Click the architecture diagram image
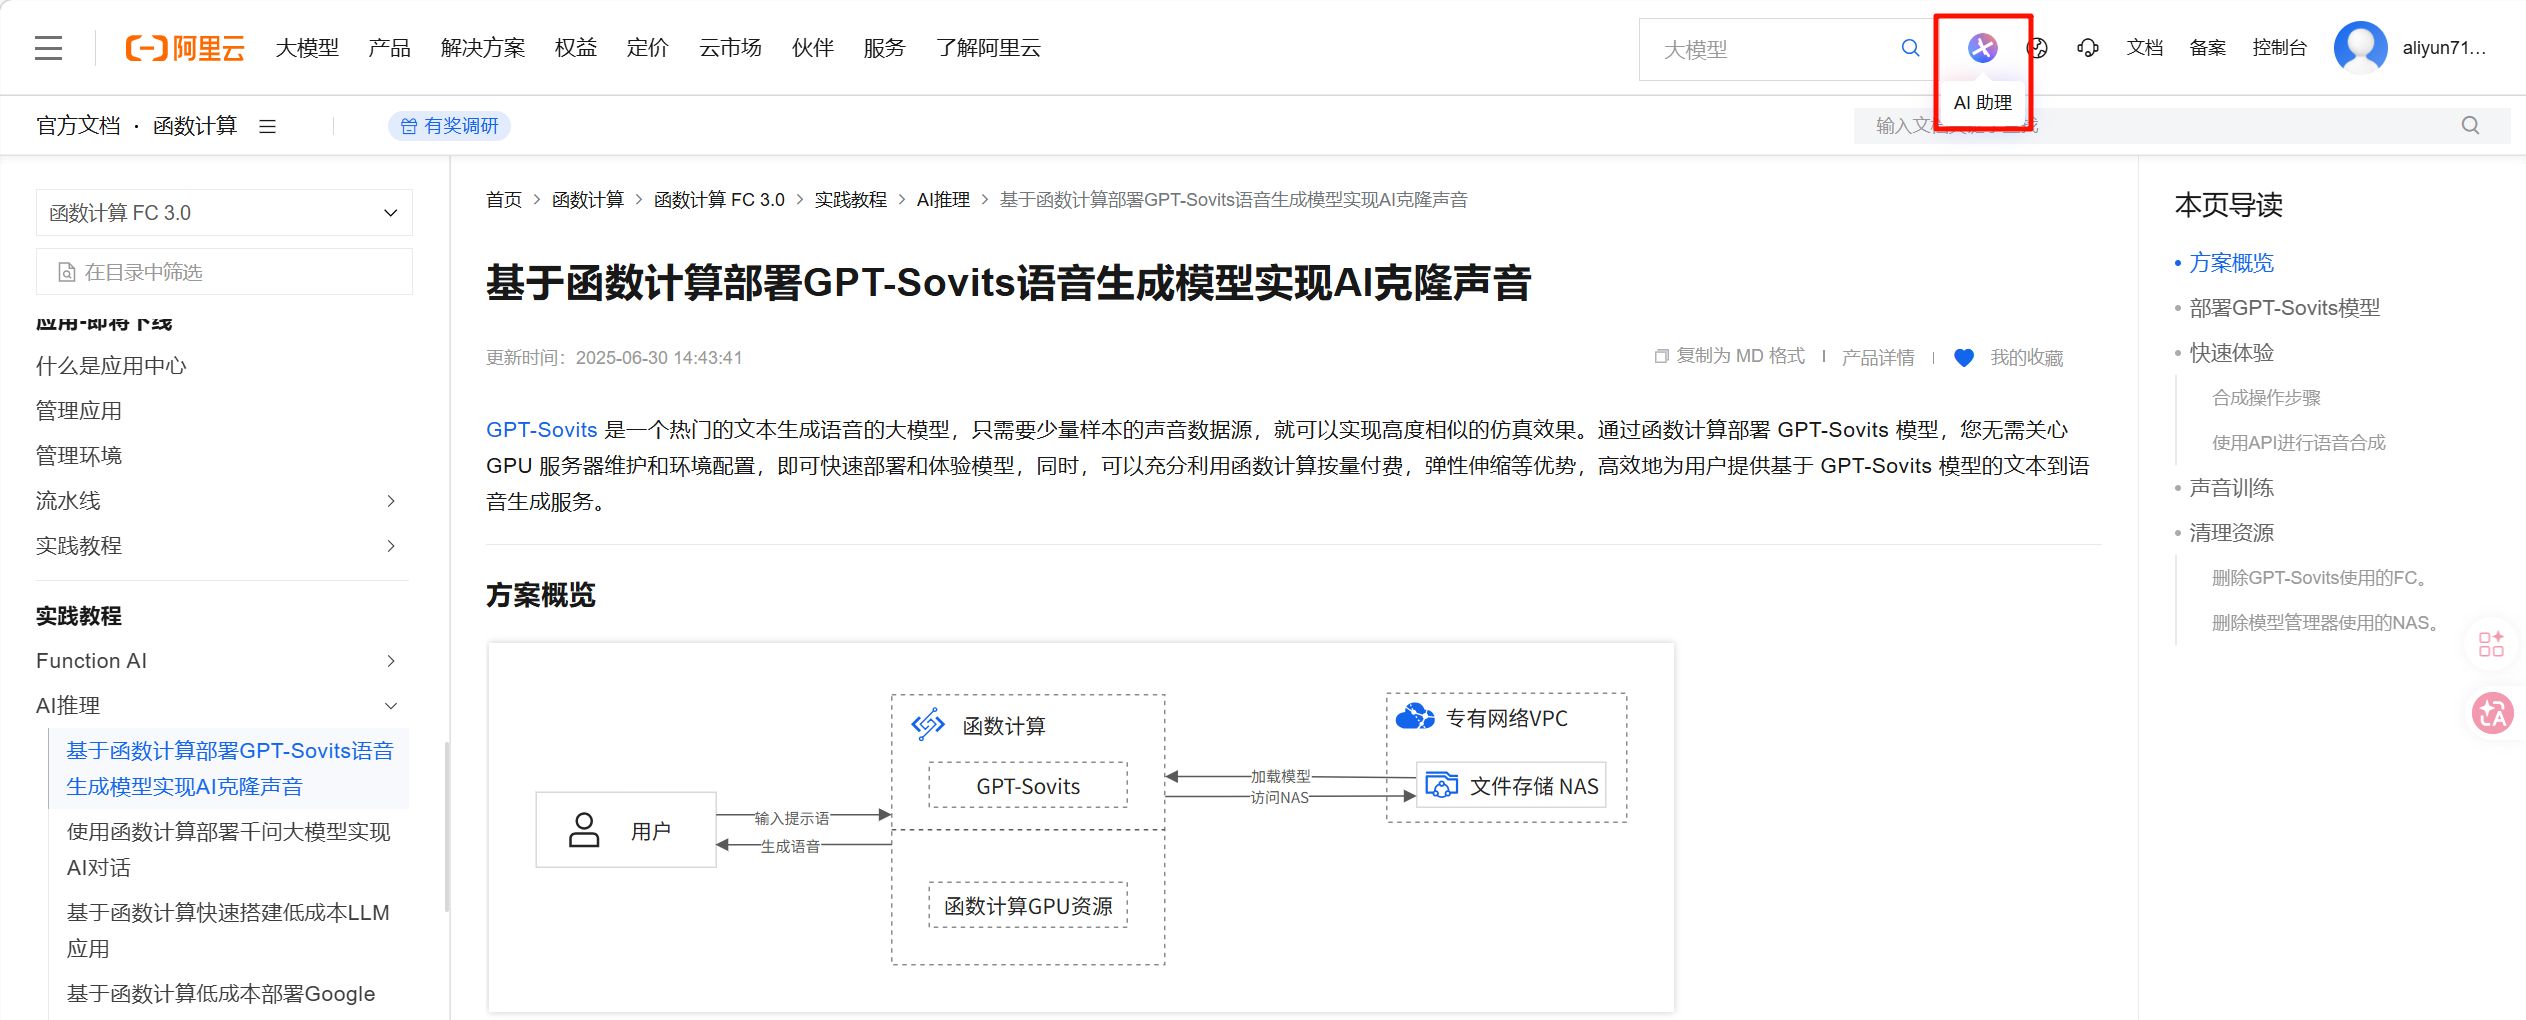This screenshot has height=1020, width=2526. point(1081,828)
